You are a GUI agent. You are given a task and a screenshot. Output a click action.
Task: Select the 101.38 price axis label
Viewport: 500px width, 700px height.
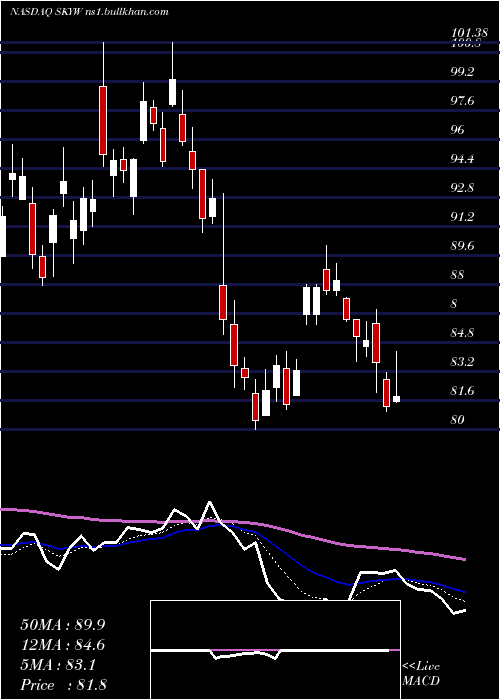(469, 33)
